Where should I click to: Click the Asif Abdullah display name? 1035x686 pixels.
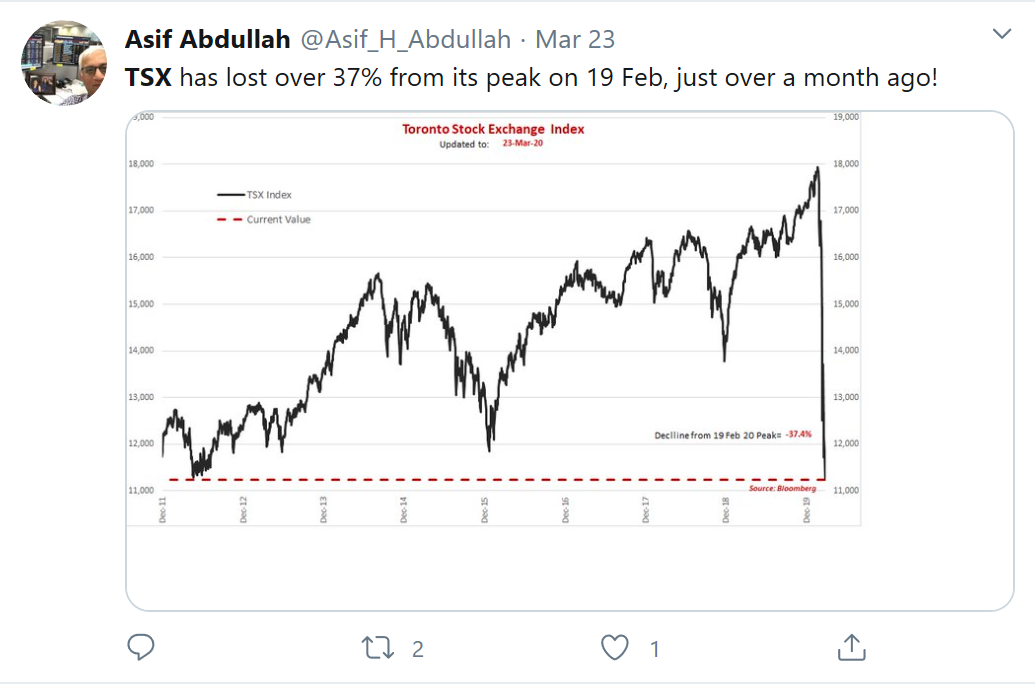(207, 39)
